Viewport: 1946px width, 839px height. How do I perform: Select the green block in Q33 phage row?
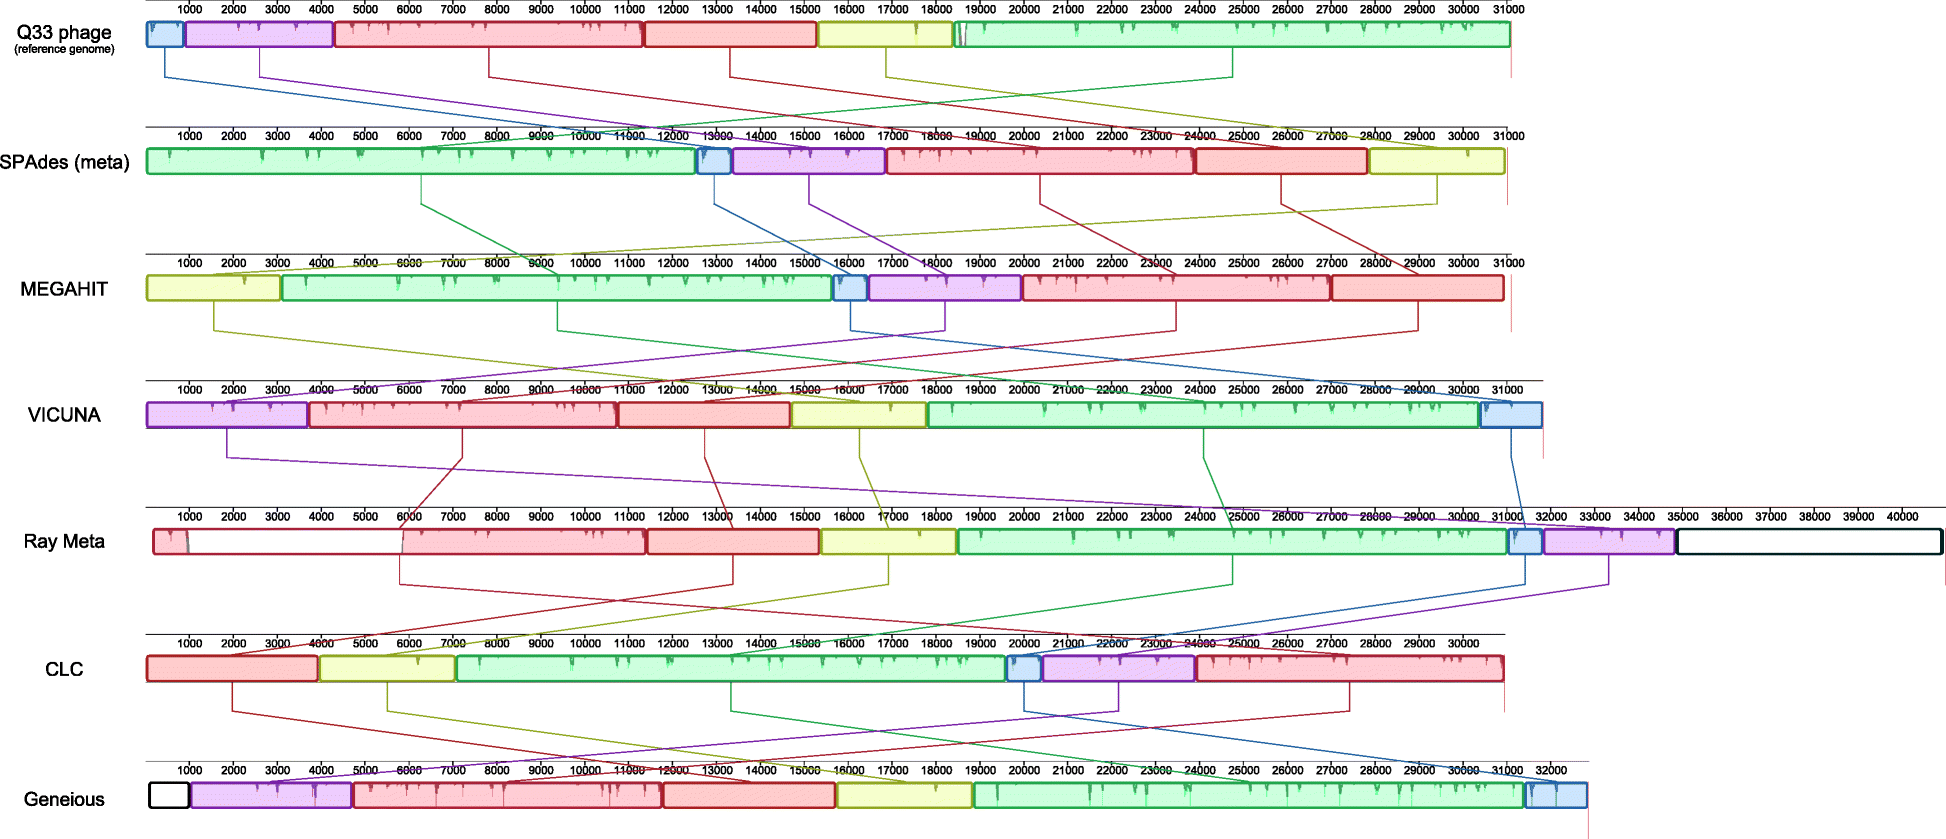click(1233, 34)
